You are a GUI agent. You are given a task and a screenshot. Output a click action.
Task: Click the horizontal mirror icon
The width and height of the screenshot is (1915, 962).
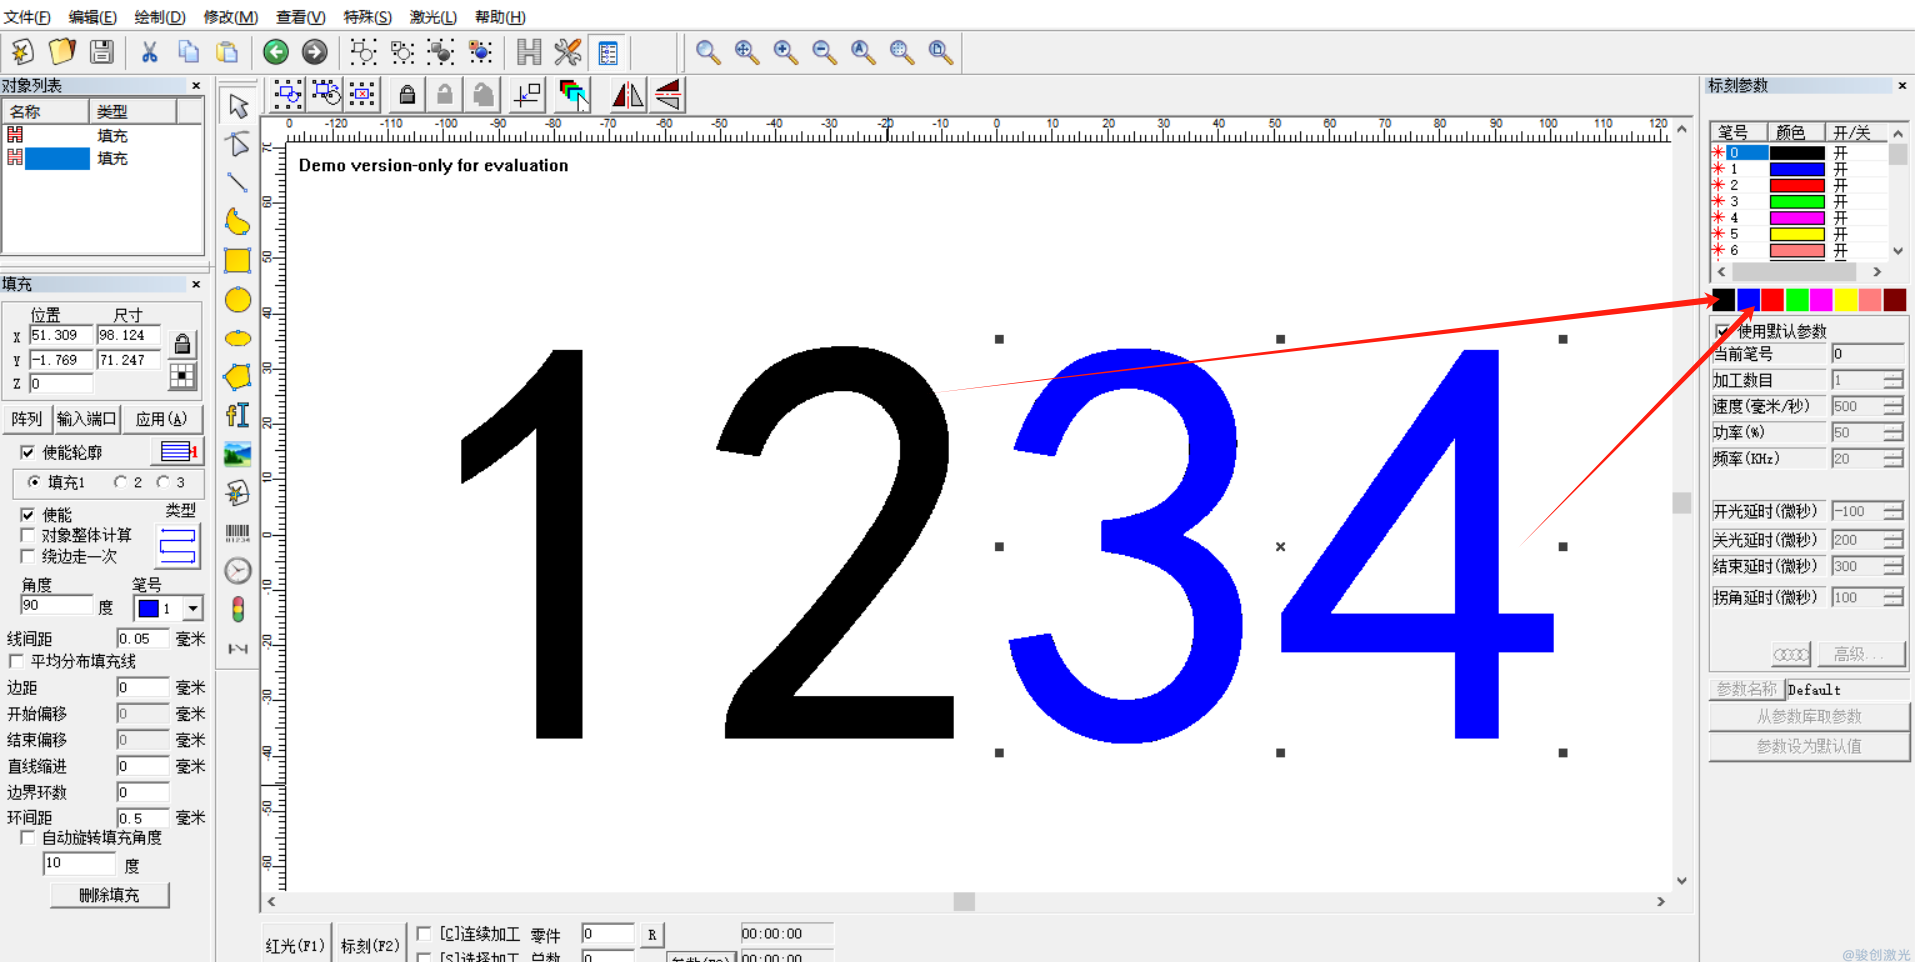point(628,95)
